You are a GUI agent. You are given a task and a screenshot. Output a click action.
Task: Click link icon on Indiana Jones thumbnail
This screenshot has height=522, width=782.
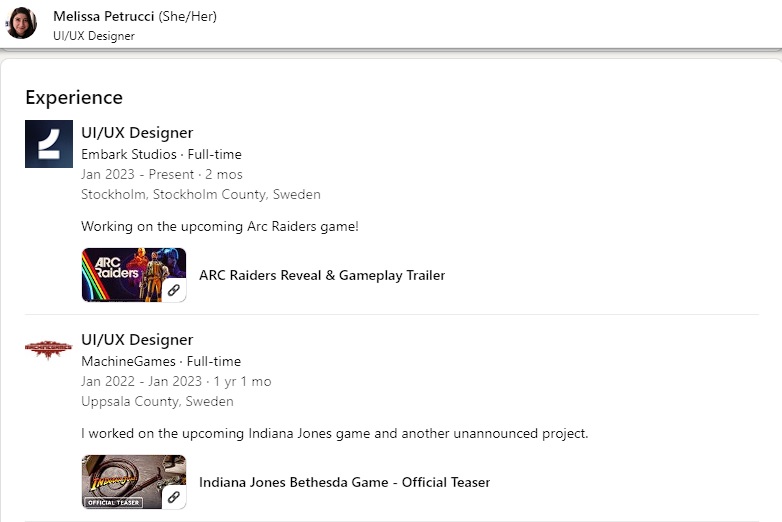click(x=173, y=497)
